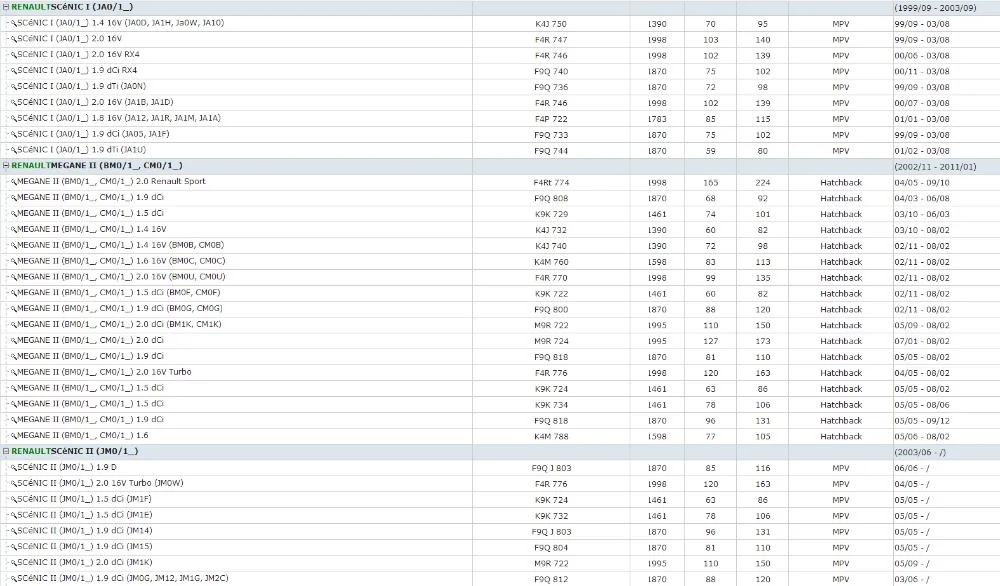Click engine code F9Q 812
The image size is (1000, 586).
(551, 580)
